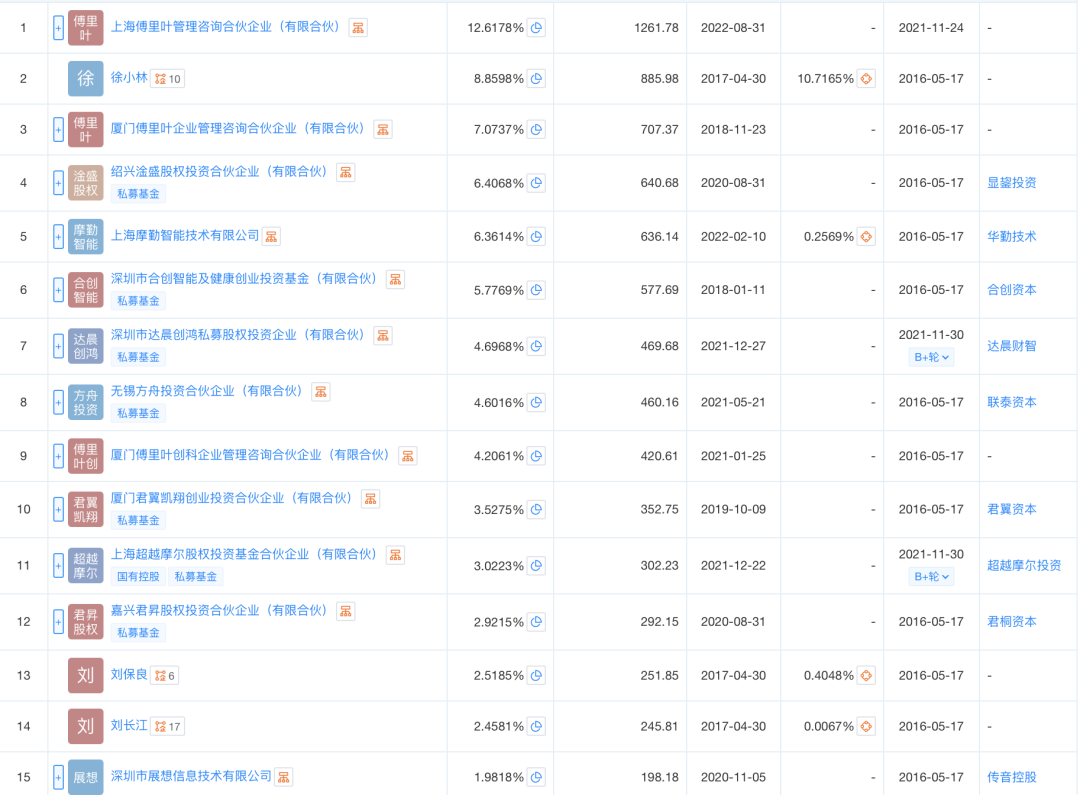
Task: Expand row 5 上海摩勤智能 plus toggle
Action: coord(58,237)
